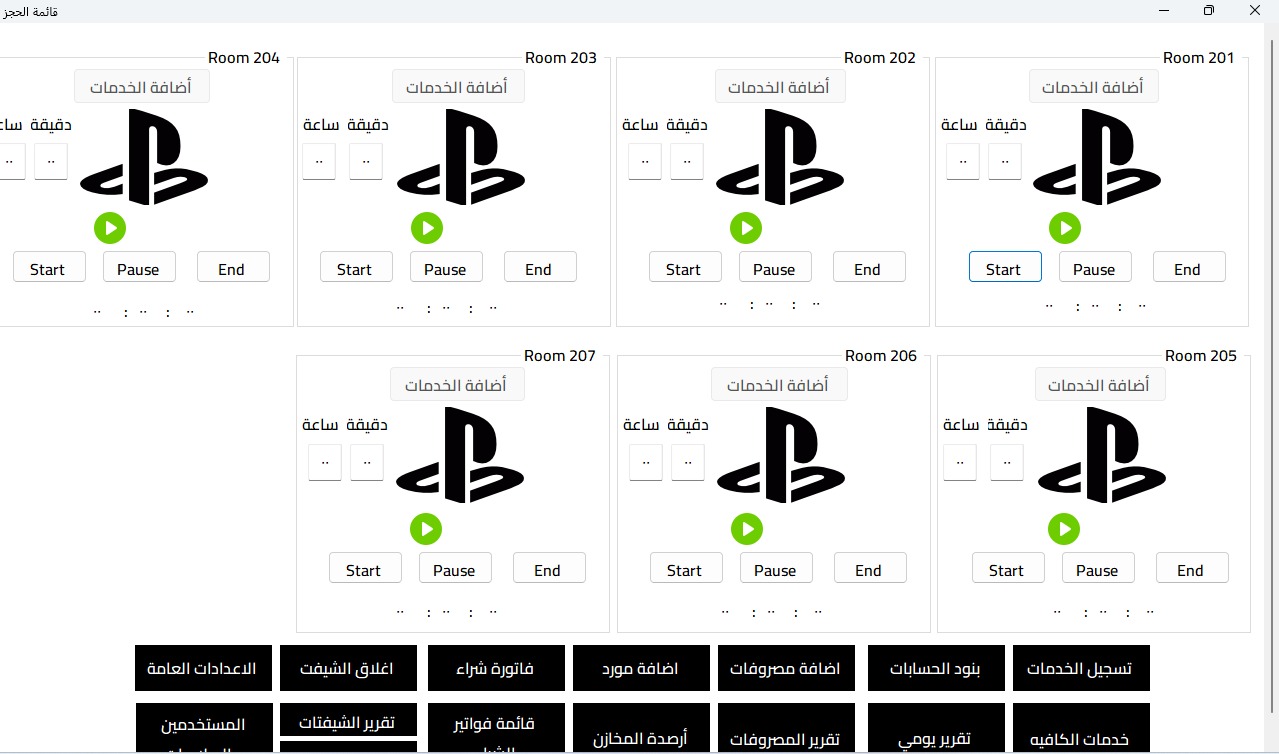Open الاعدادات العامة general settings
The height and width of the screenshot is (754, 1279).
click(x=203, y=668)
